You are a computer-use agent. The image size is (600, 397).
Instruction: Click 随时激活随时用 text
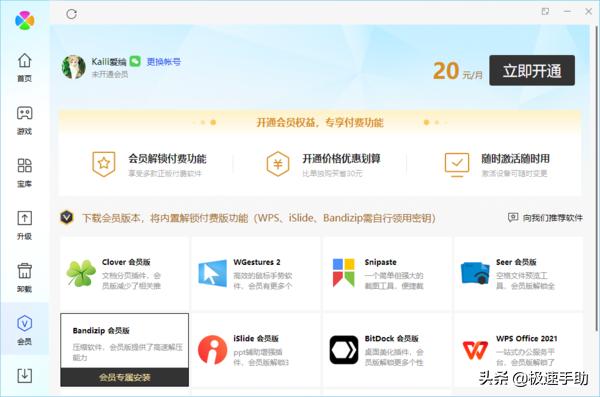pos(515,158)
